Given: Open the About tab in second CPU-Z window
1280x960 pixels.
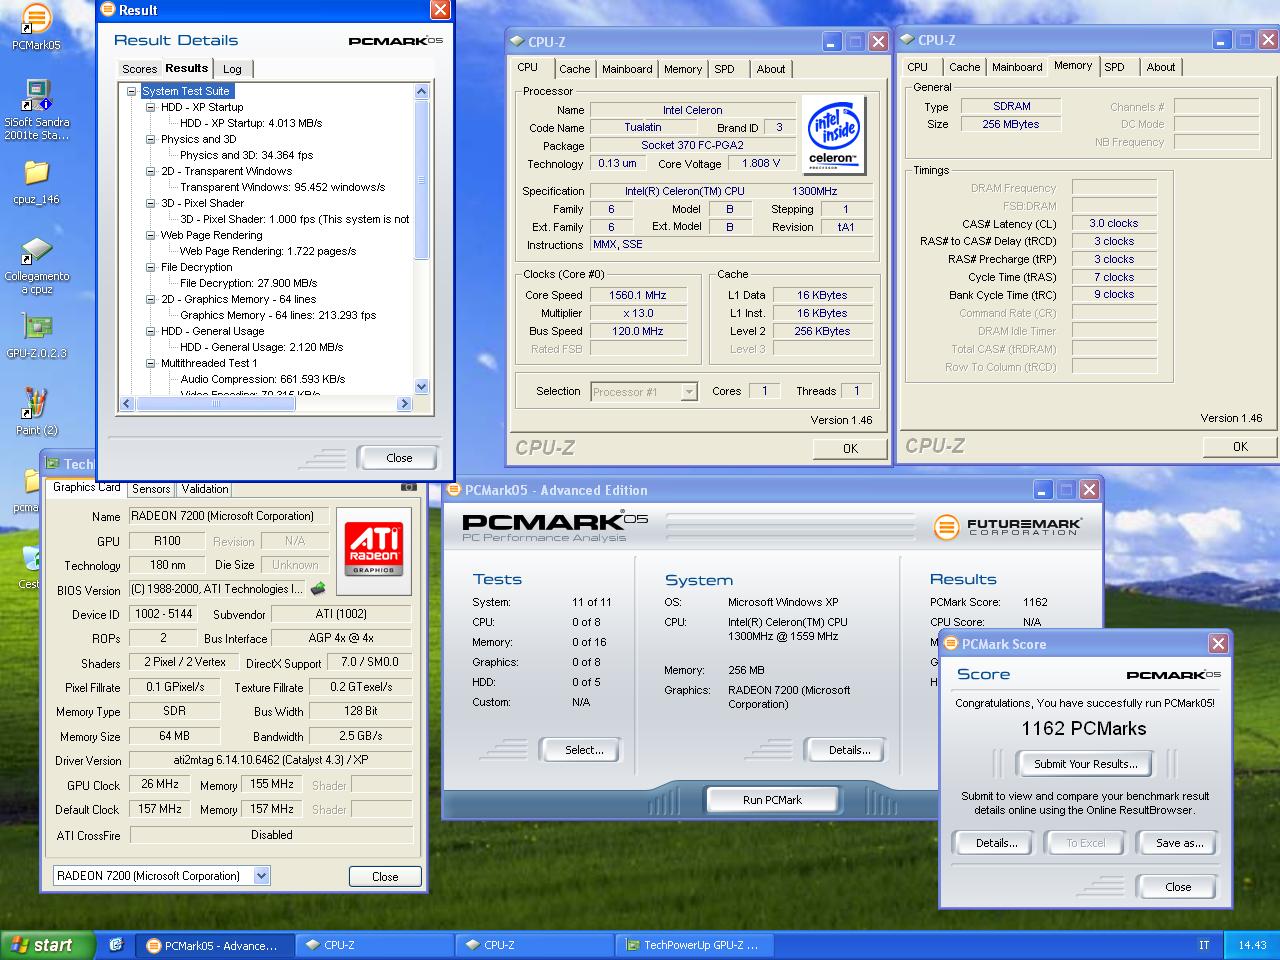Looking at the screenshot, I should (x=1161, y=67).
